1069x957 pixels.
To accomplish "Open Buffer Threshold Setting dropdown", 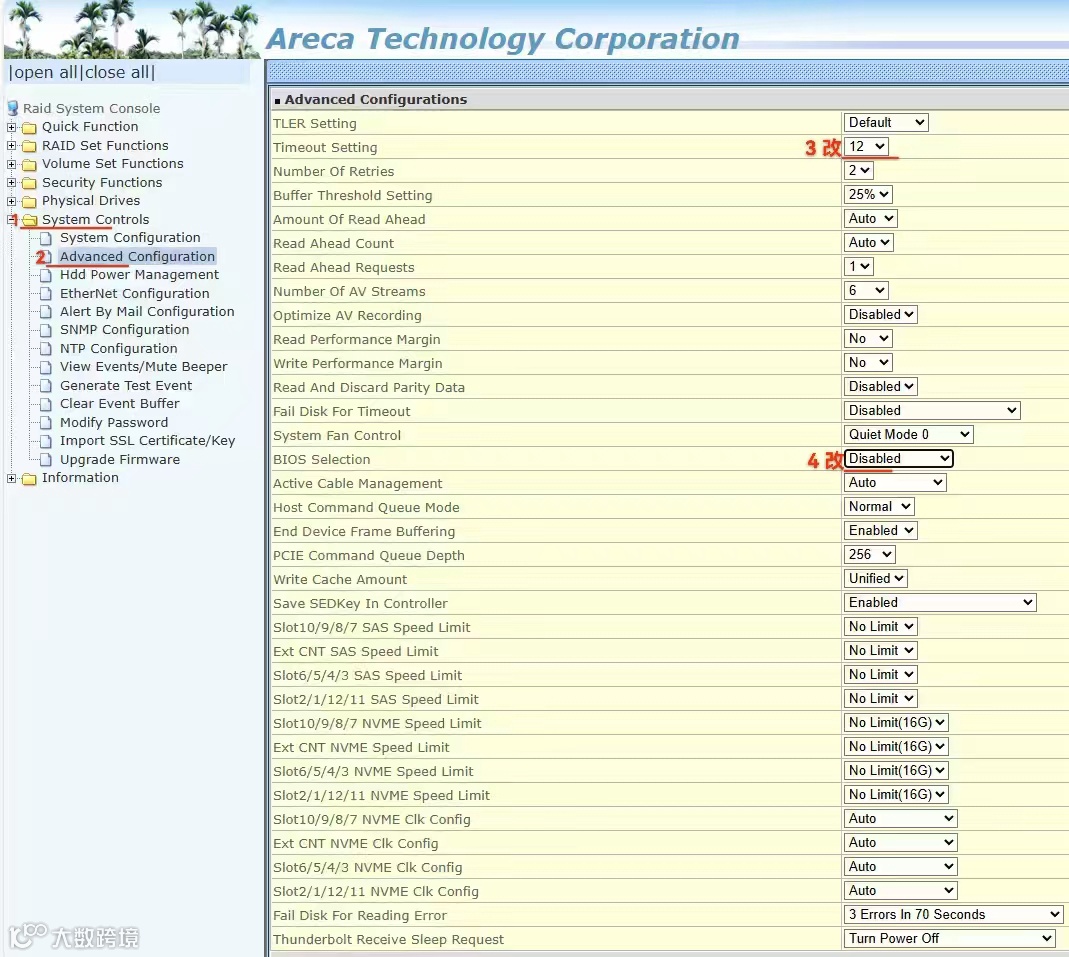I will coord(868,194).
